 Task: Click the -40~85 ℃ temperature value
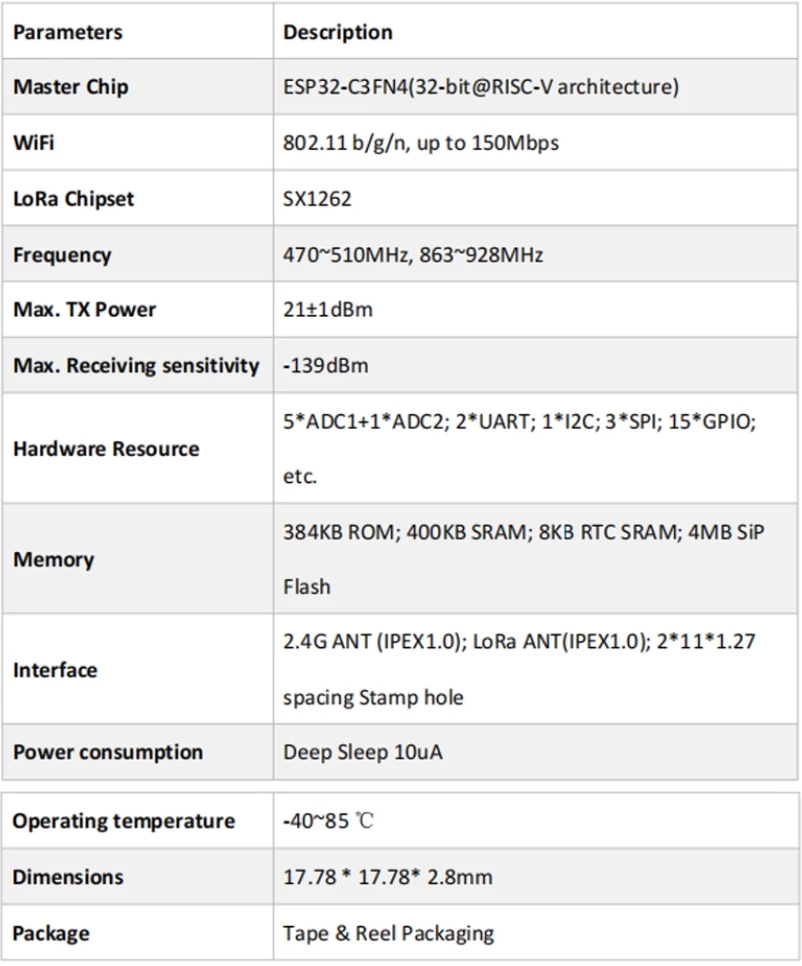[329, 822]
